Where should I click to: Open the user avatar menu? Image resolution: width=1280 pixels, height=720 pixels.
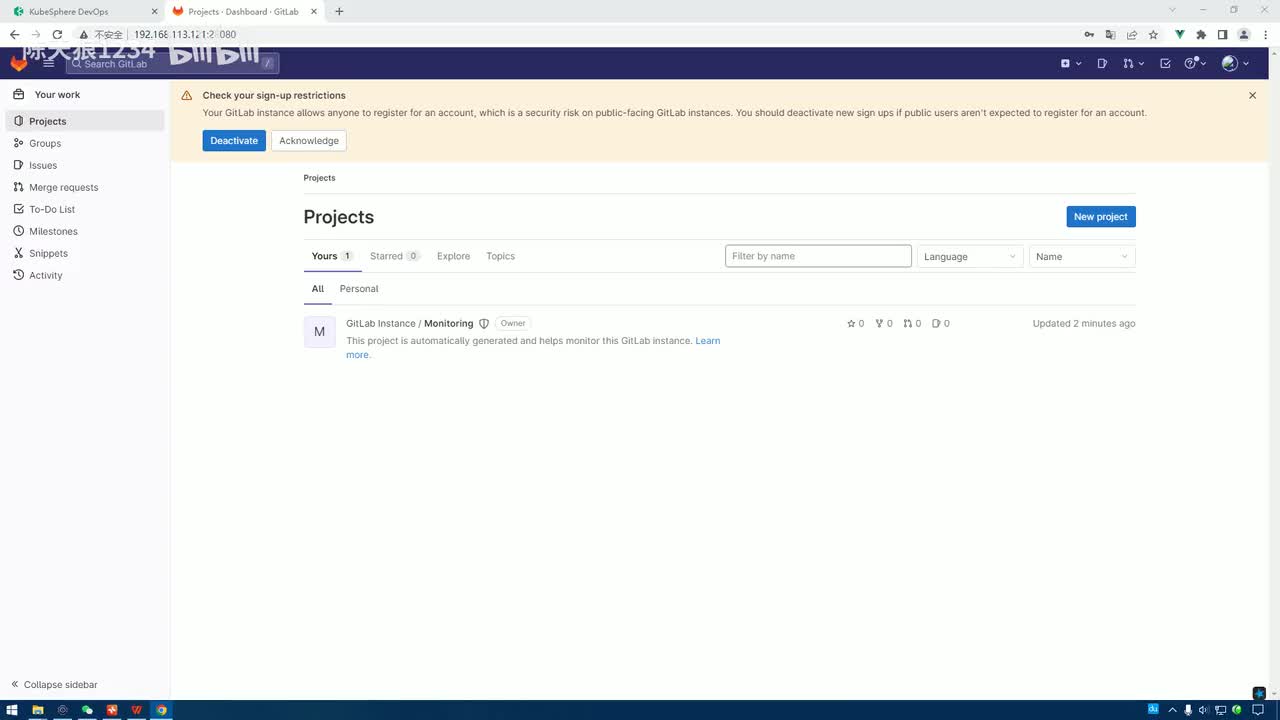pos(1235,63)
